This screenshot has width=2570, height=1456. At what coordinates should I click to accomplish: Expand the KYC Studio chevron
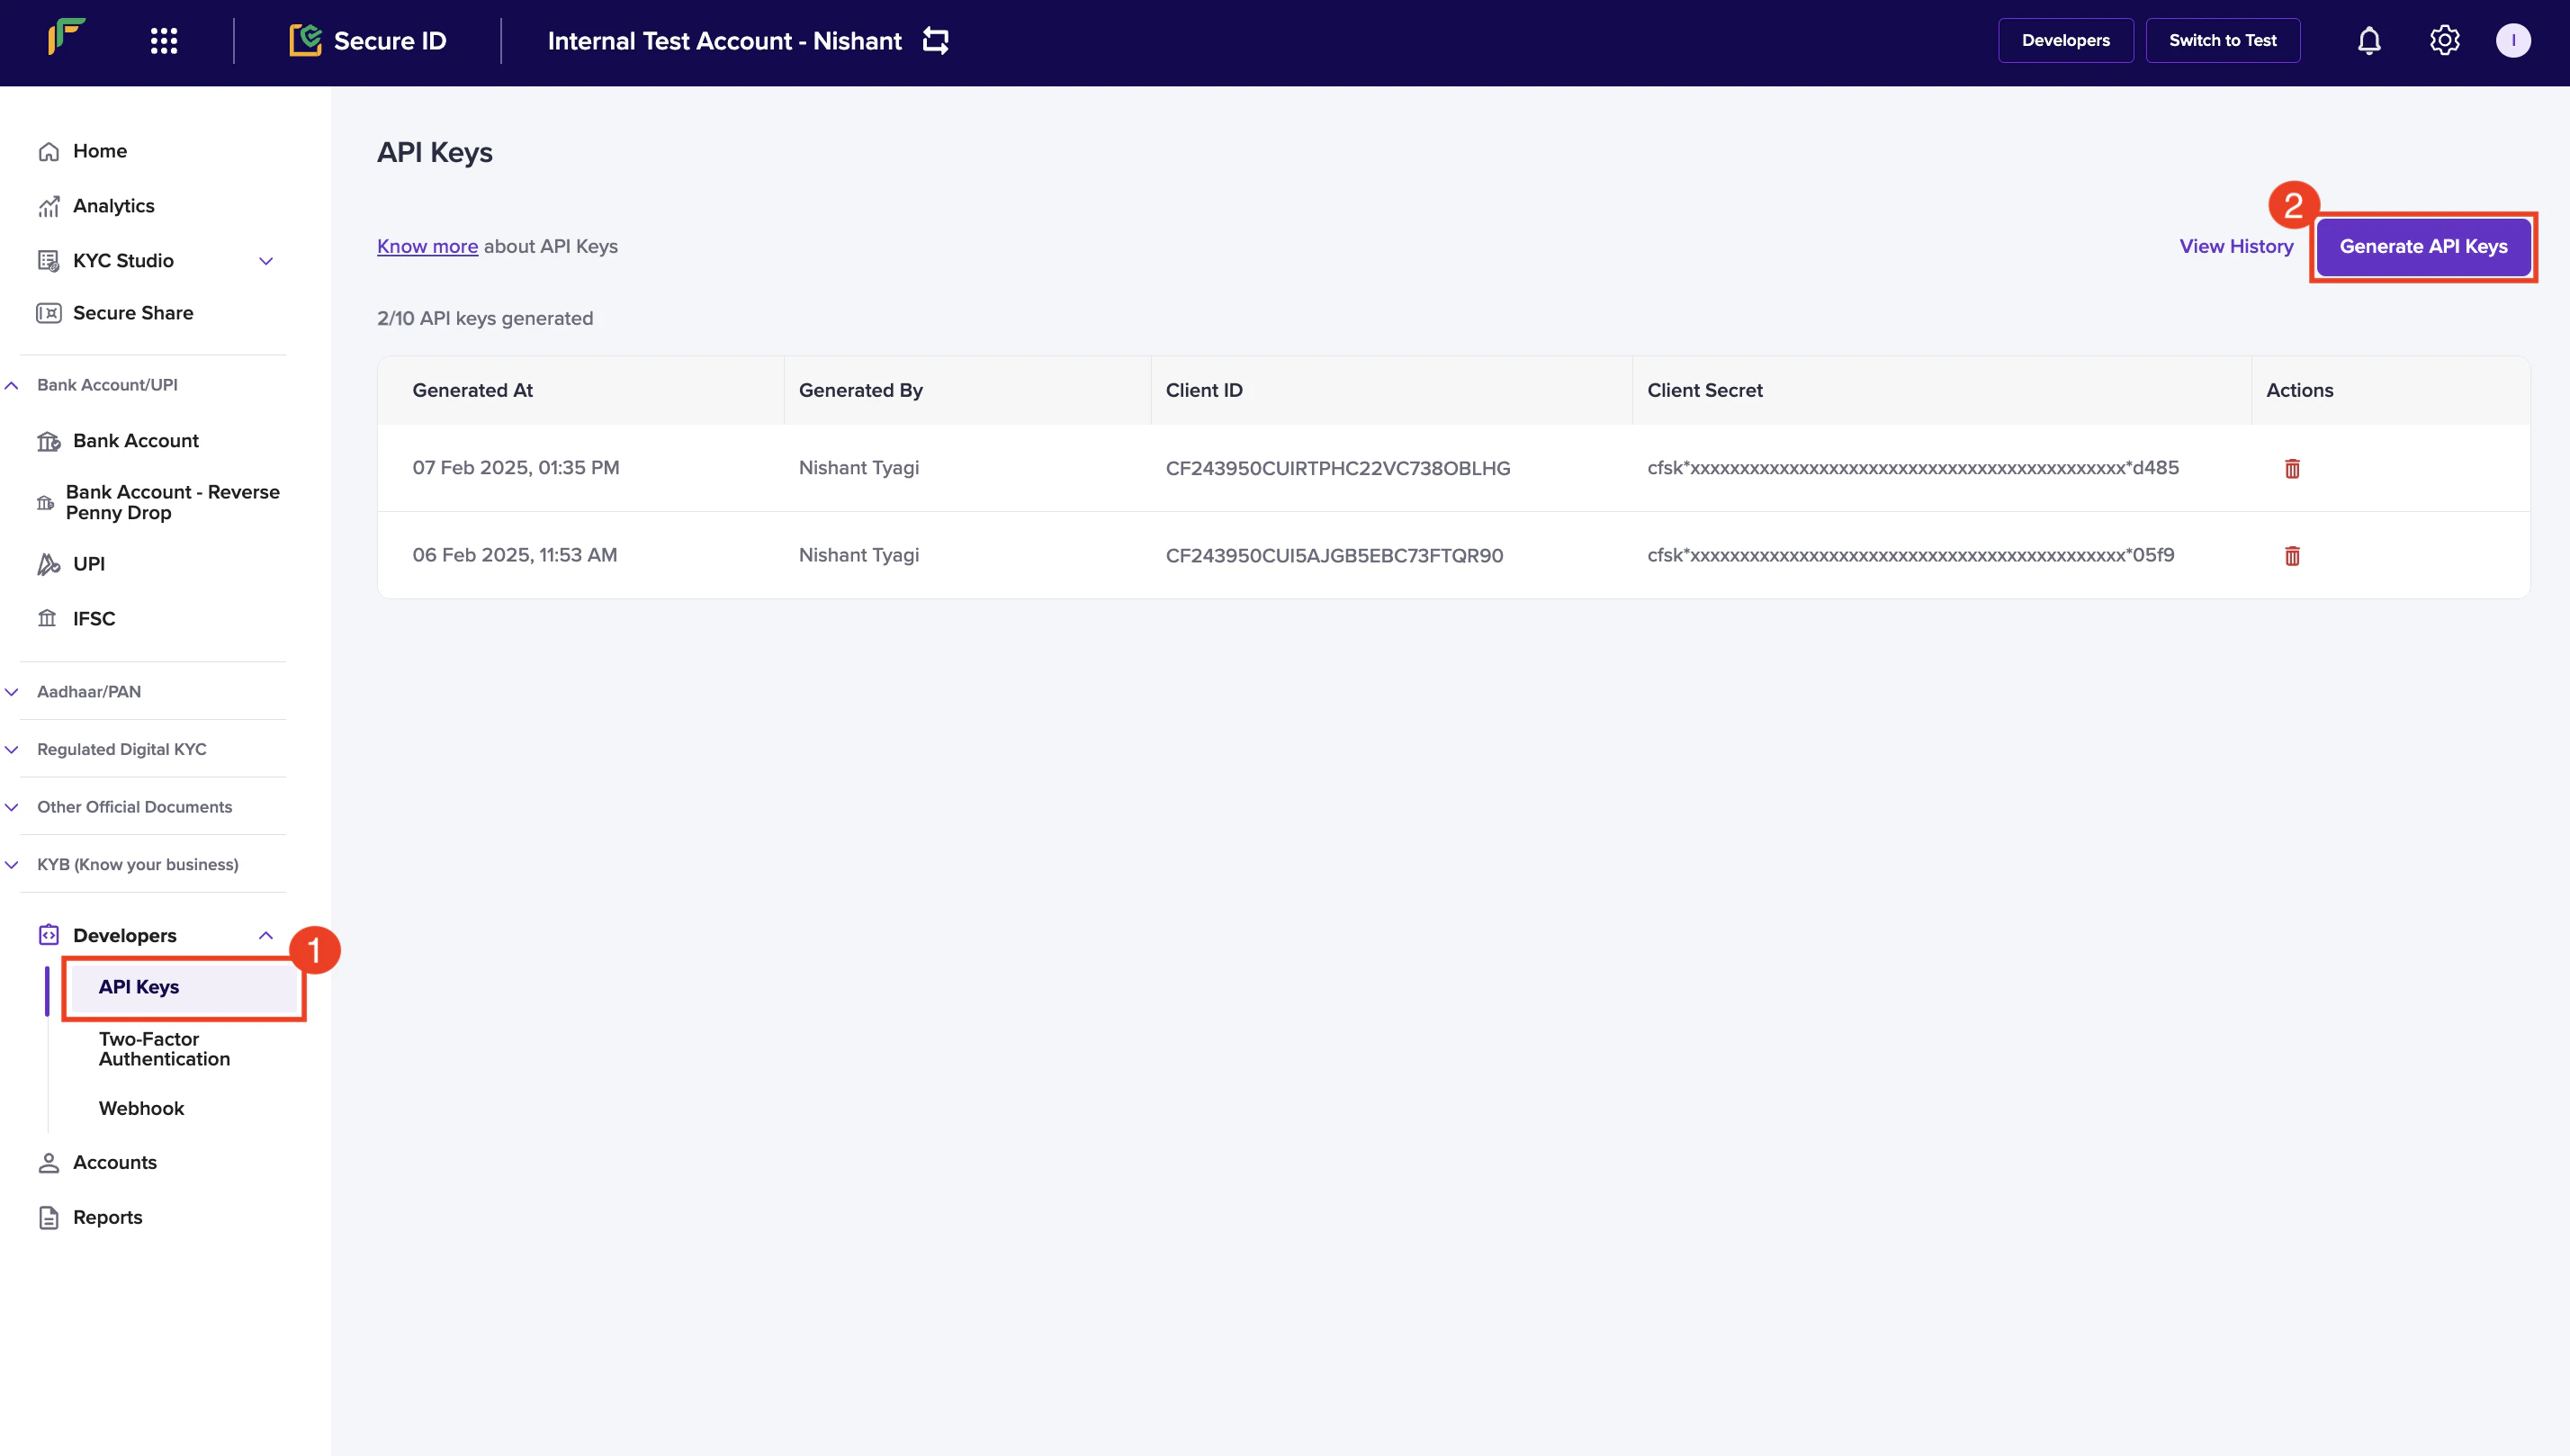coord(266,261)
